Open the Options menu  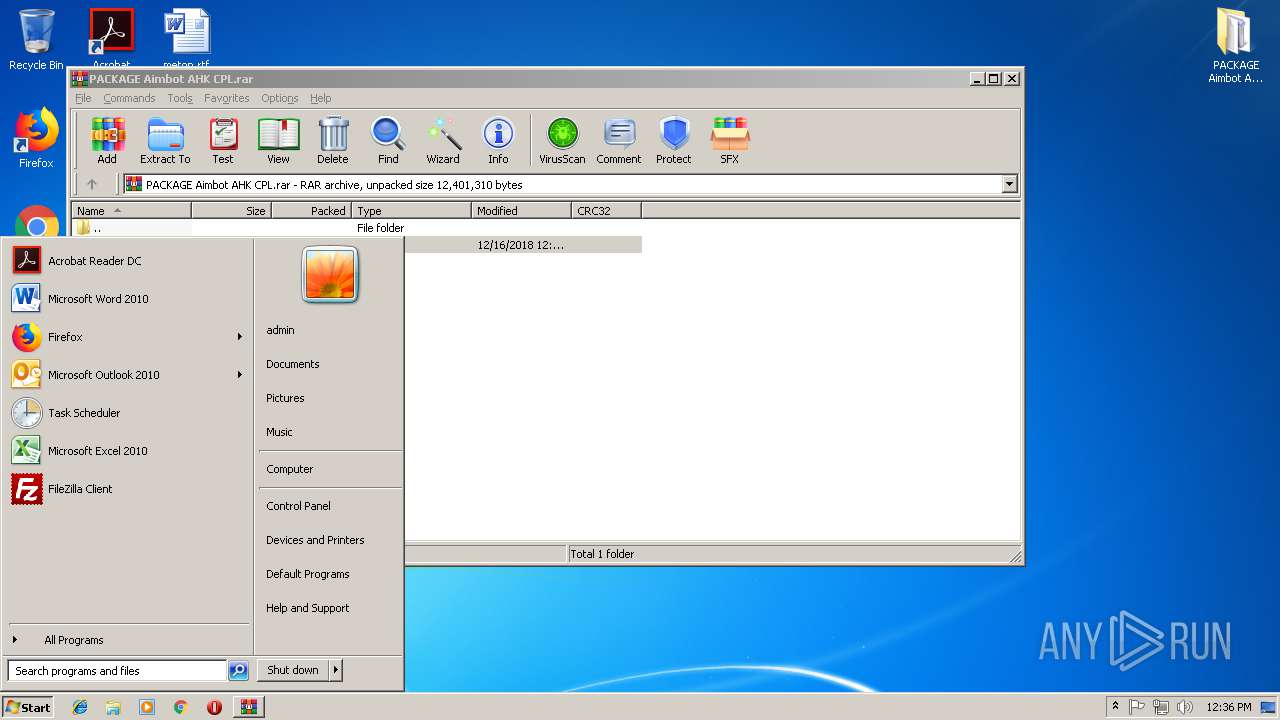coord(280,98)
